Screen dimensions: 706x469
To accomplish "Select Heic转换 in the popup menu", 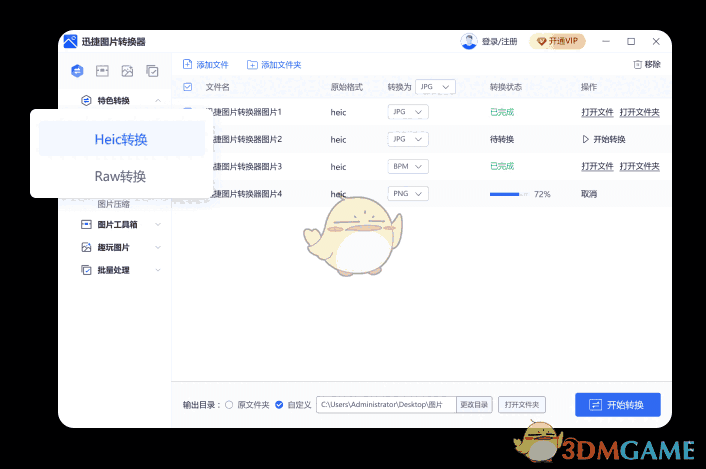I will [122, 139].
